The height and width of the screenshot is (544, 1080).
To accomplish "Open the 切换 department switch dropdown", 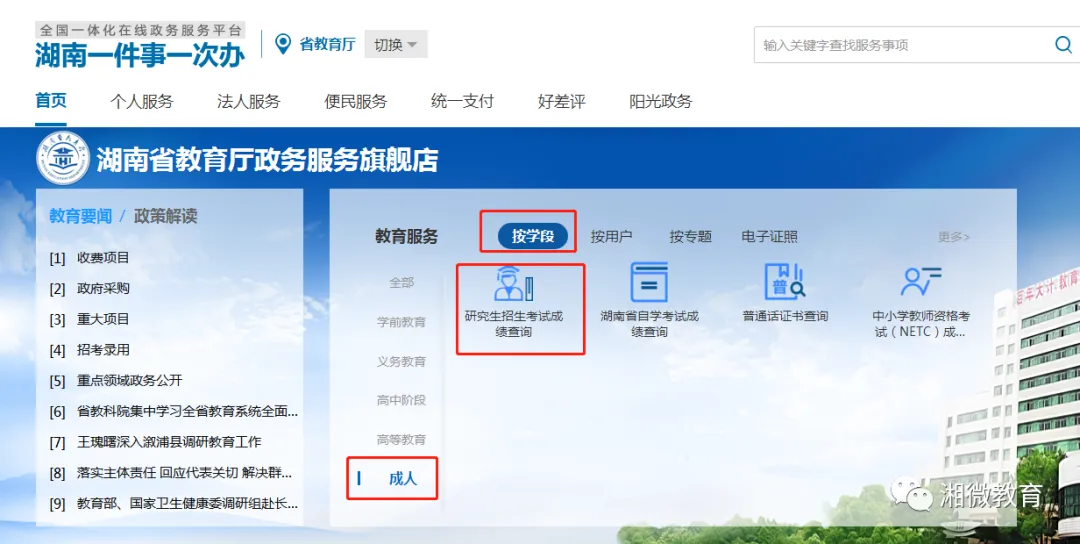I will (396, 44).
